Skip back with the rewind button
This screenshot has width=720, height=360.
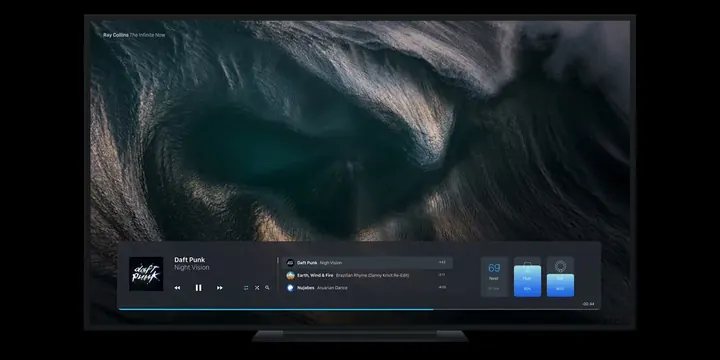pyautogui.click(x=177, y=288)
